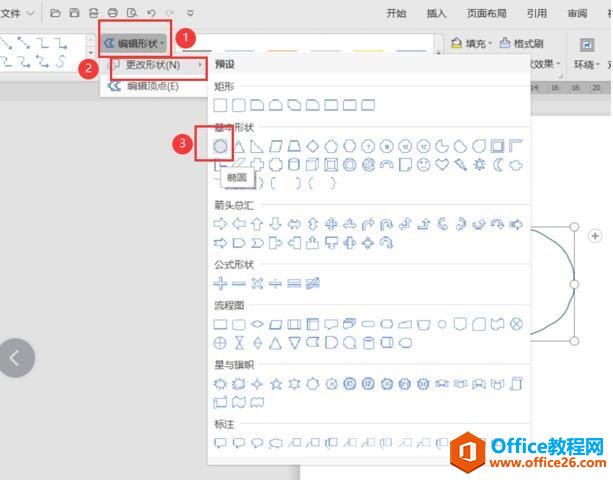This screenshot has width=613, height=480.
Task: Open the 文件 menu
Action: click(x=16, y=13)
